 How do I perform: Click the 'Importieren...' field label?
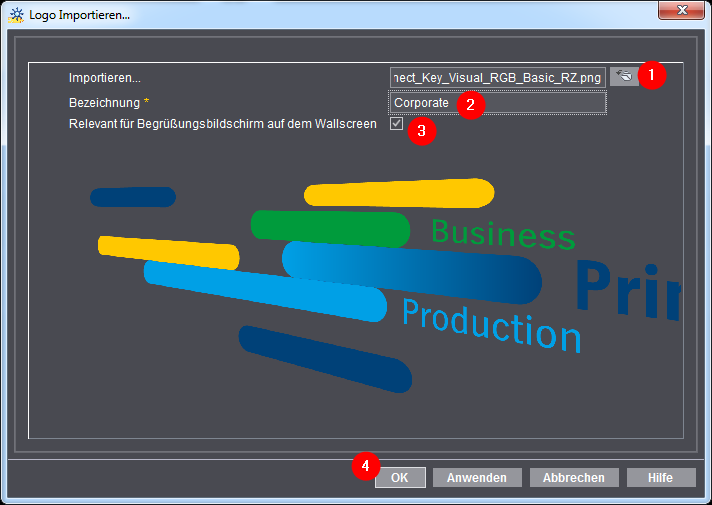pos(105,77)
